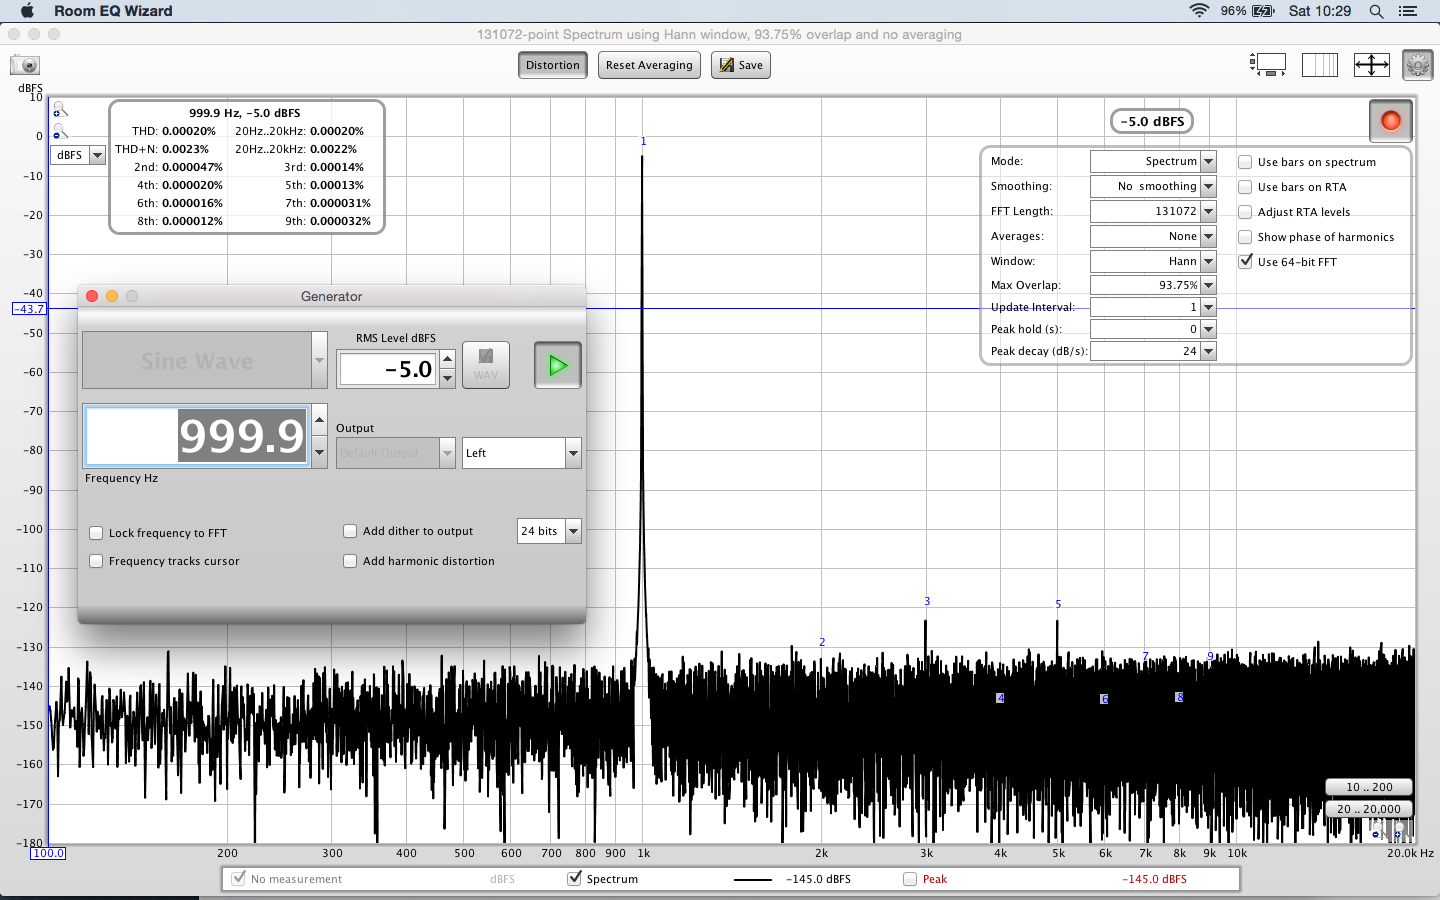The height and width of the screenshot is (900, 1440).
Task: Open the Apple menu
Action: 27,11
